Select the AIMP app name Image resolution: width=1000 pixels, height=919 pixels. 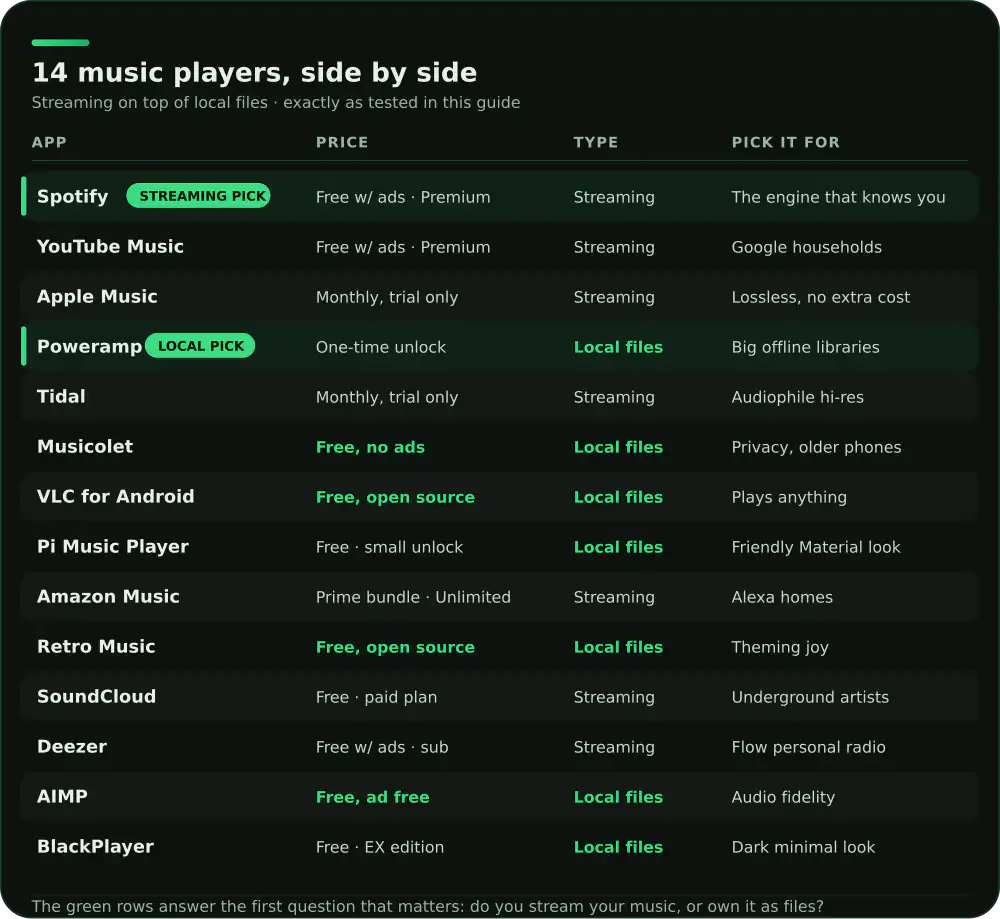point(62,796)
